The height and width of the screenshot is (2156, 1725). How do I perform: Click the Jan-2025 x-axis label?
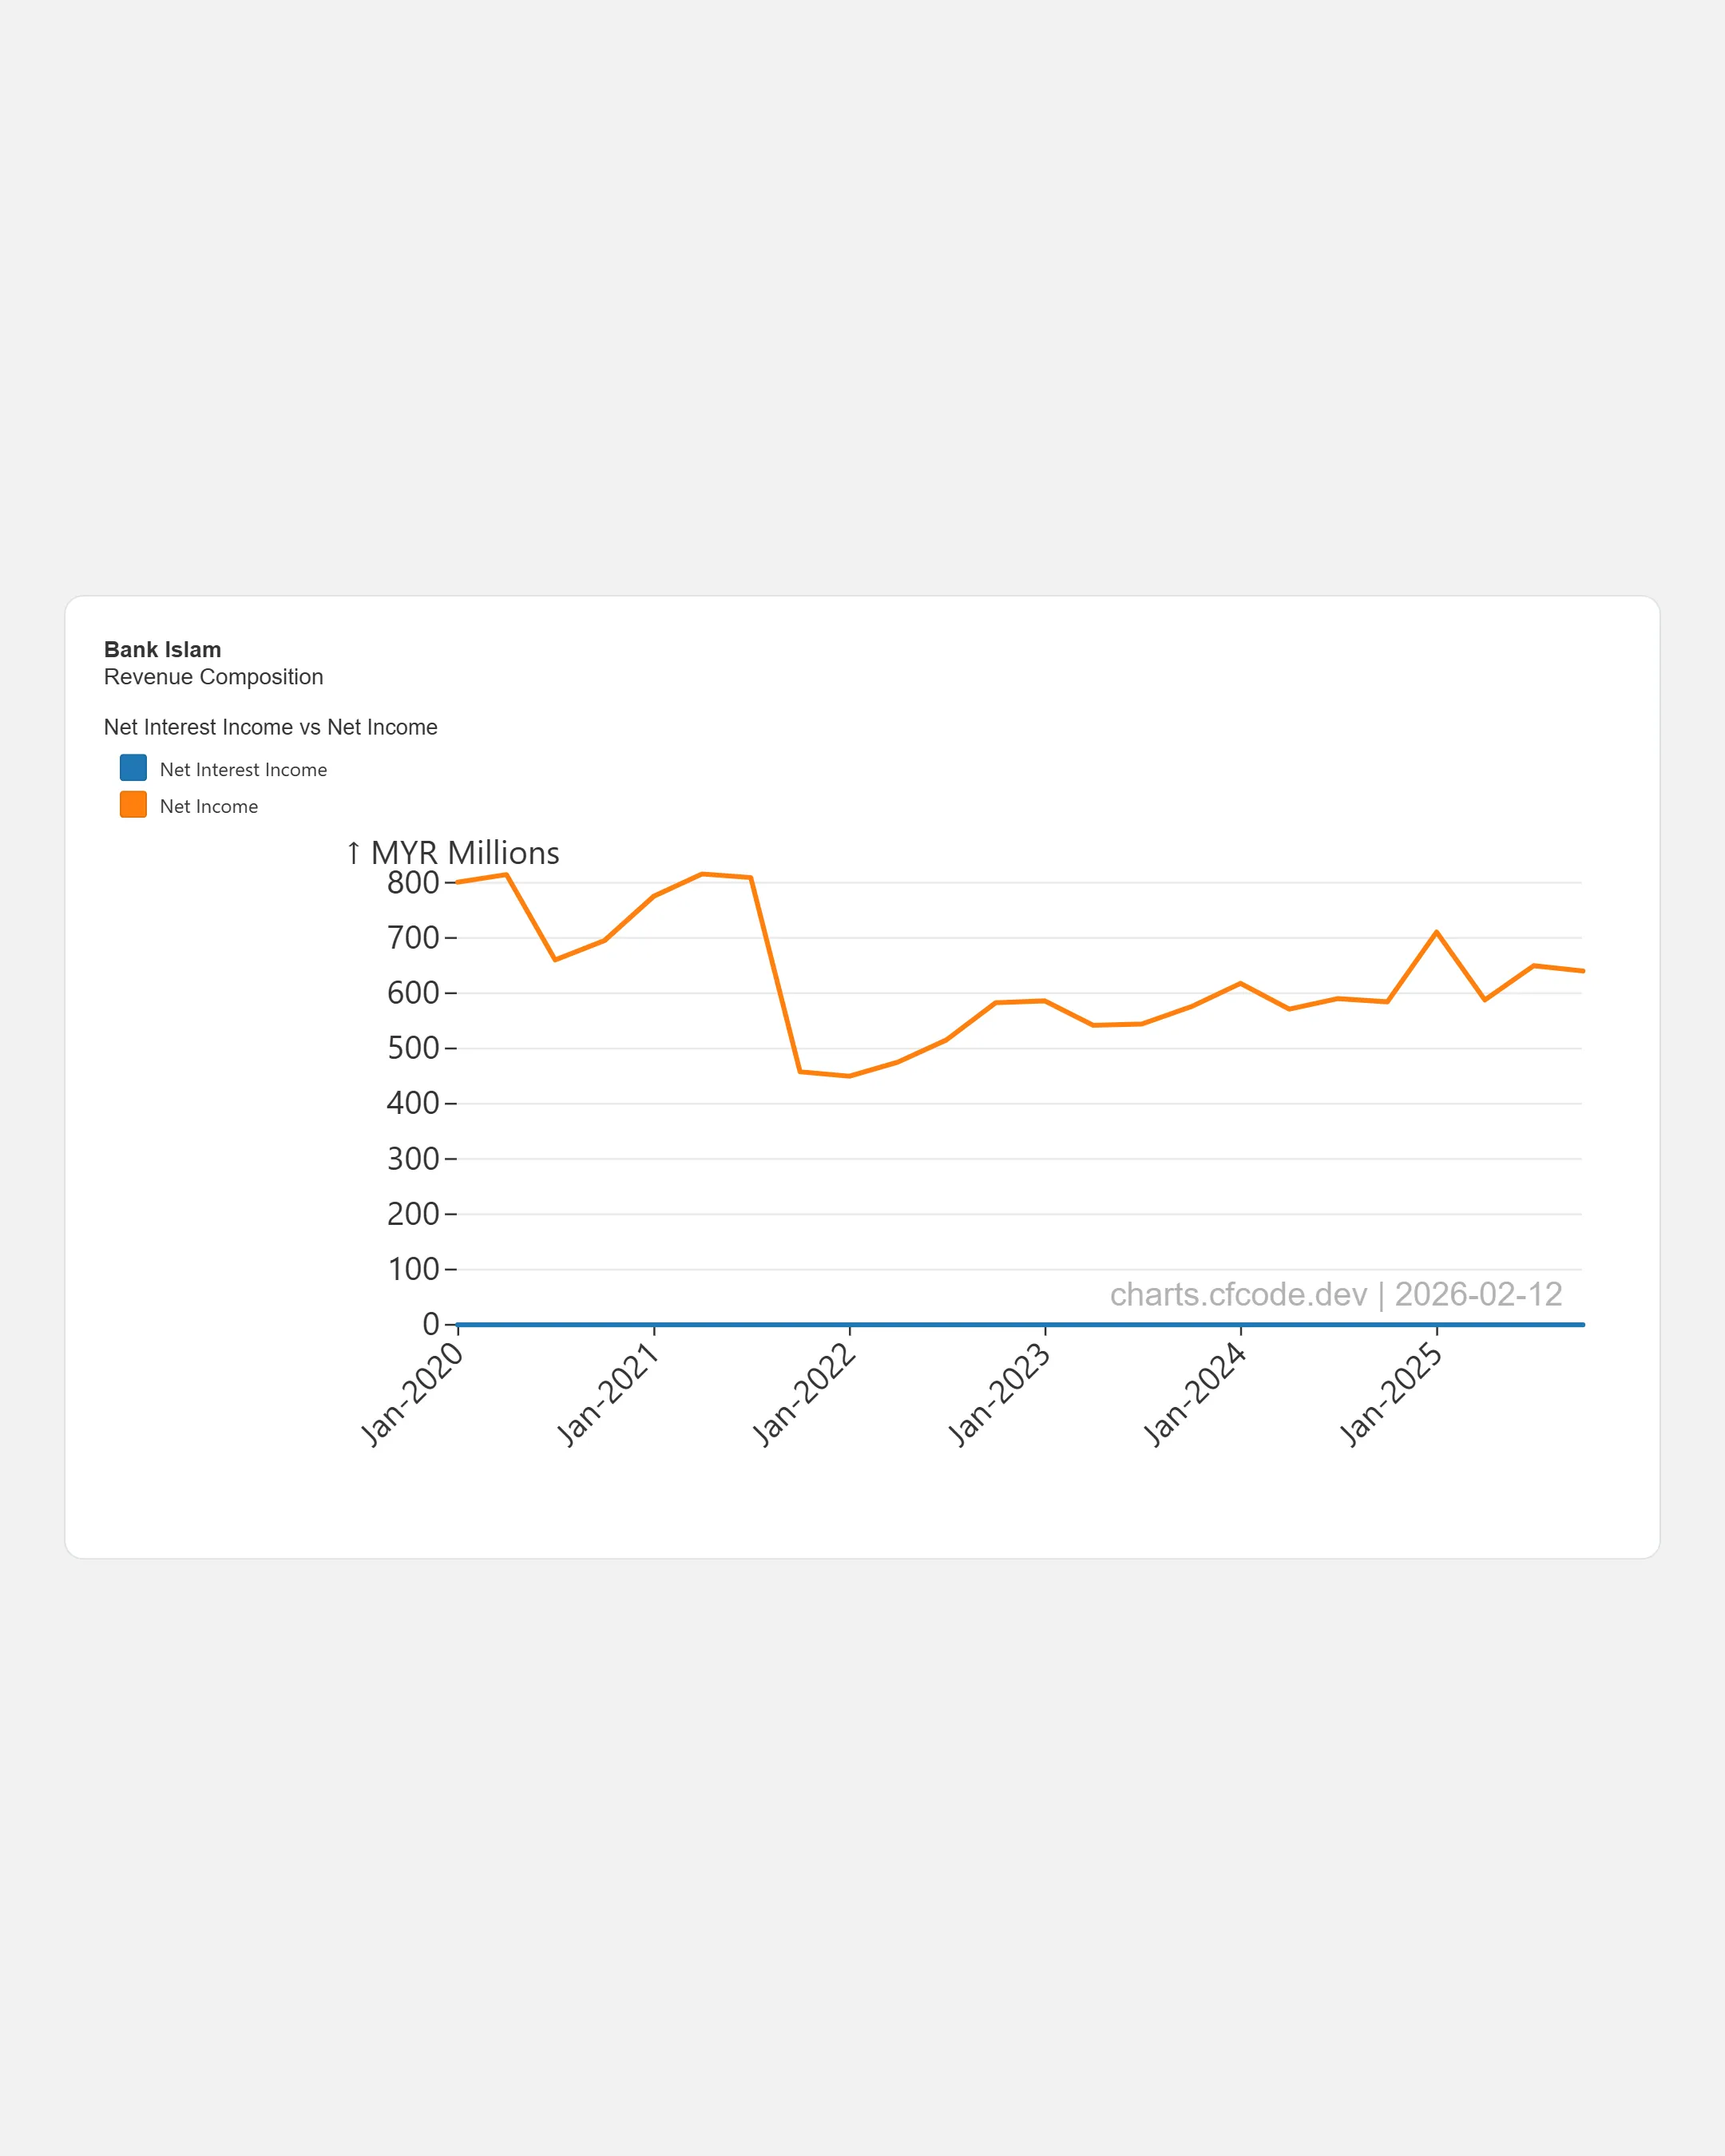point(1391,1394)
